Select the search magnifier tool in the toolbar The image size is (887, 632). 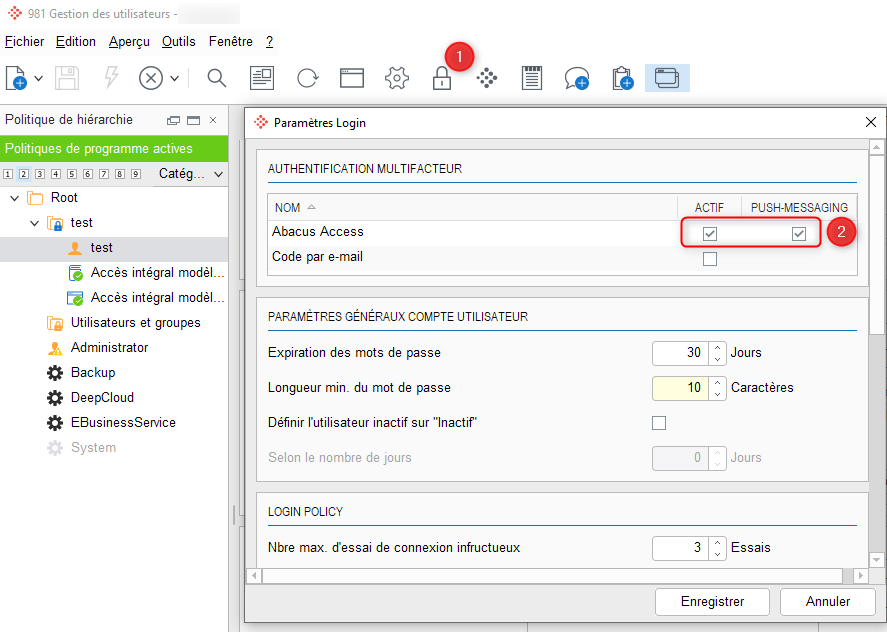[x=216, y=78]
